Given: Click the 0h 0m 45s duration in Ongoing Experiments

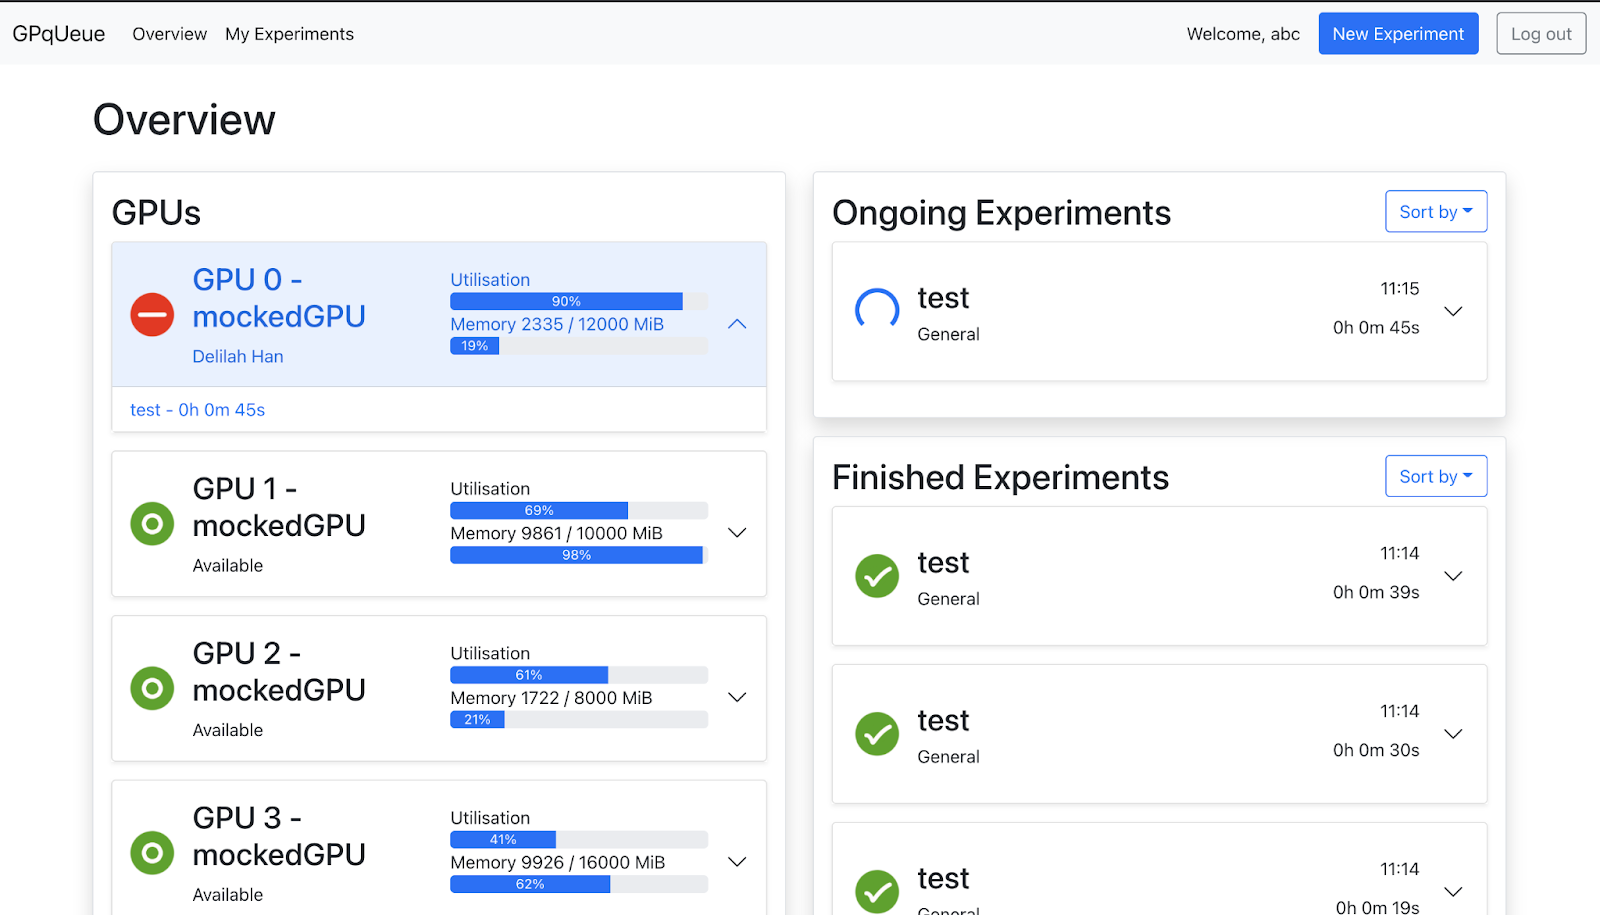Looking at the screenshot, I should coord(1376,328).
